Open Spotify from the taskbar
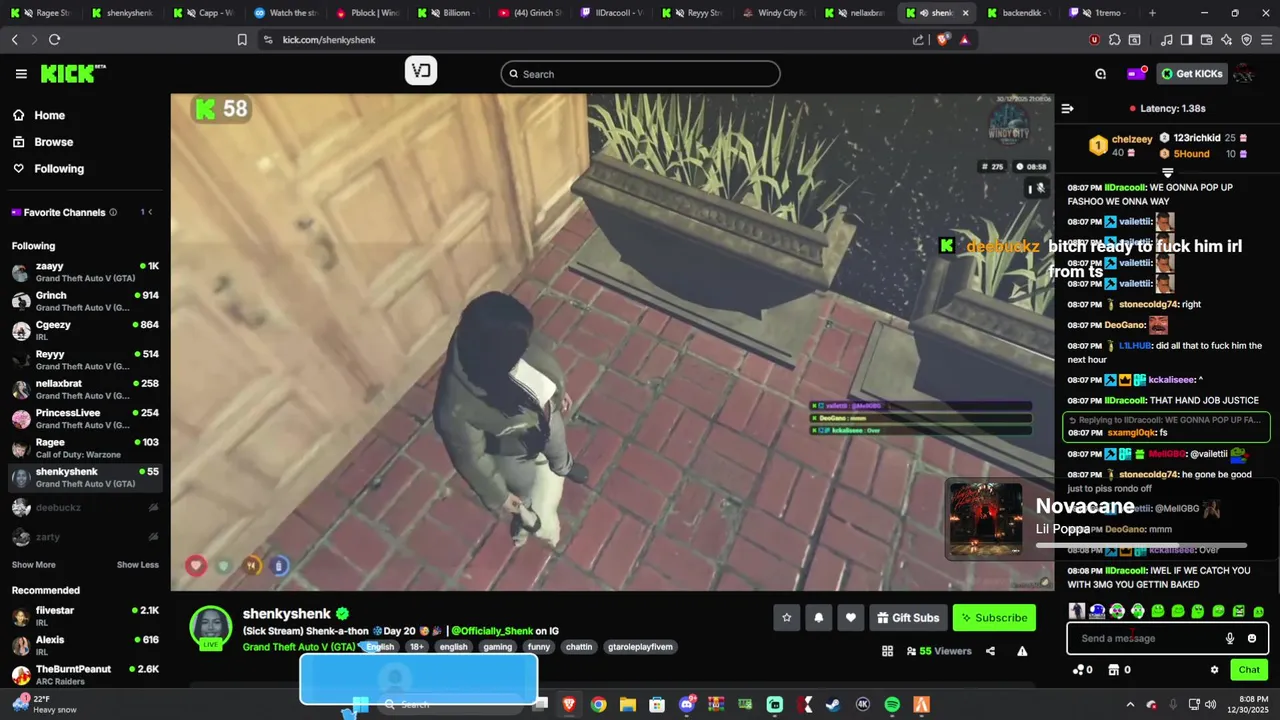This screenshot has height=720, width=1280. 892,704
